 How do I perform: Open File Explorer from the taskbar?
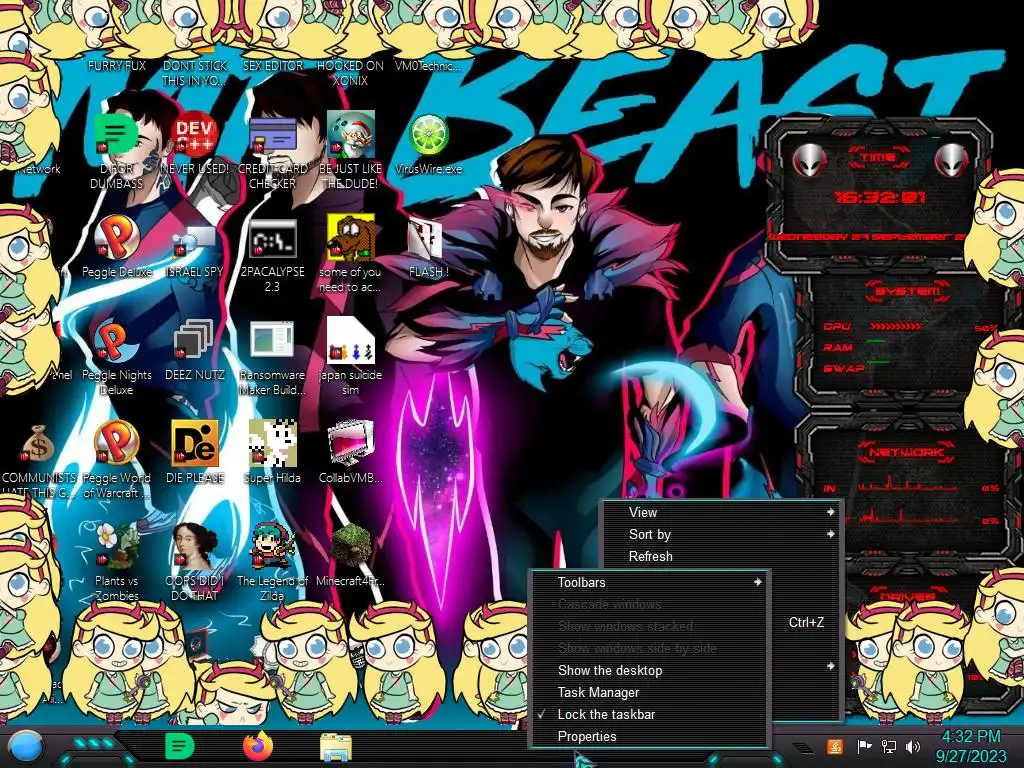336,747
